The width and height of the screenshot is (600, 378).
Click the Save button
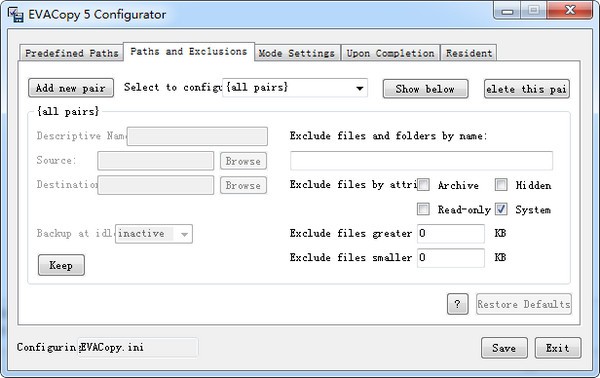504,348
